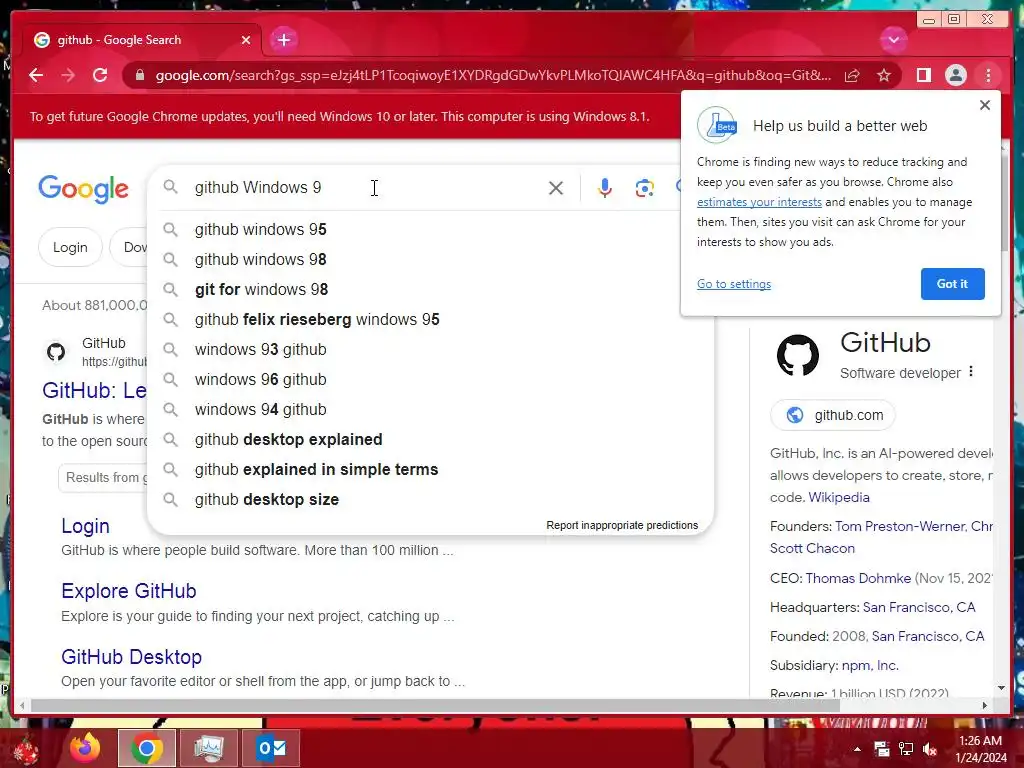Click the horizontal scrollbar thumb
1024x768 pixels.
pyautogui.click(x=434, y=705)
